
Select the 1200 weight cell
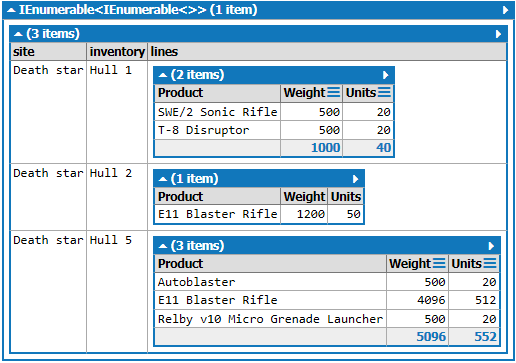[x=304, y=214]
